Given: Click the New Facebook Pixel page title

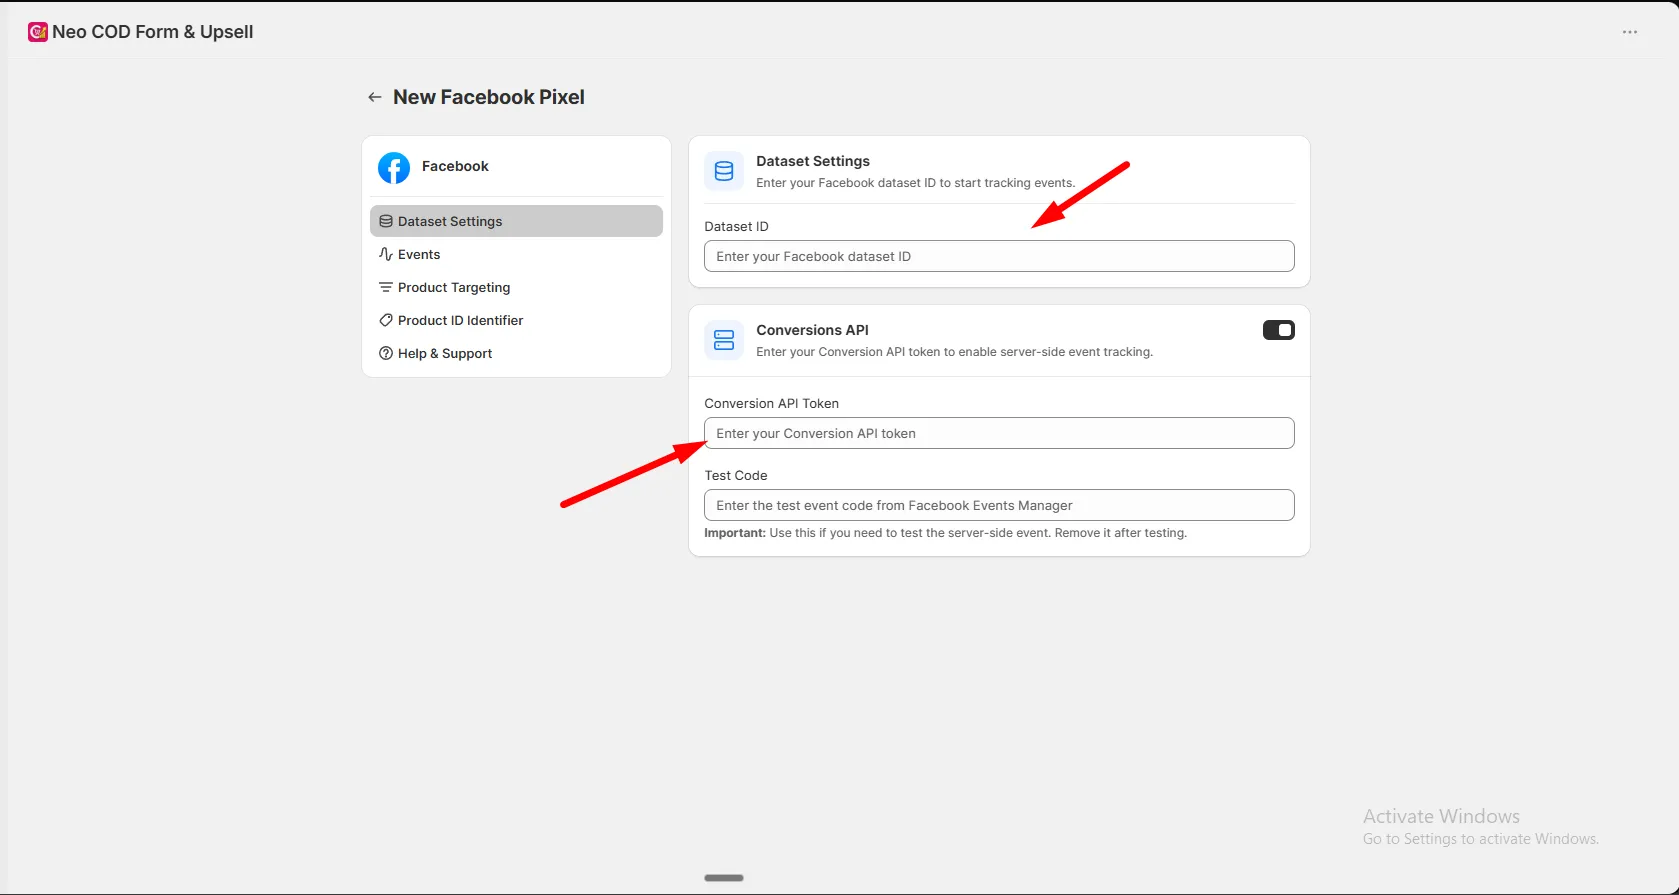Looking at the screenshot, I should pos(489,97).
